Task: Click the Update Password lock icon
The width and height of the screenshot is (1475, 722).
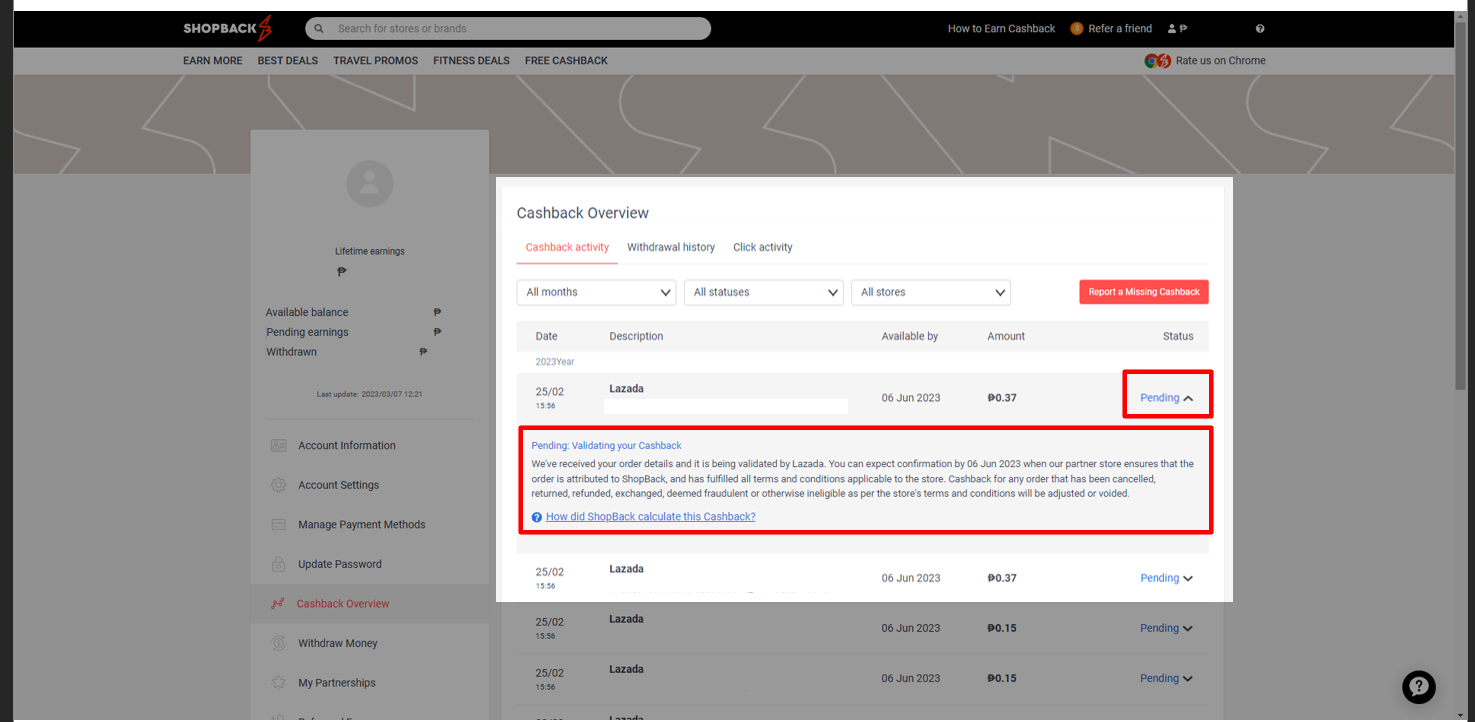Action: pyautogui.click(x=278, y=564)
